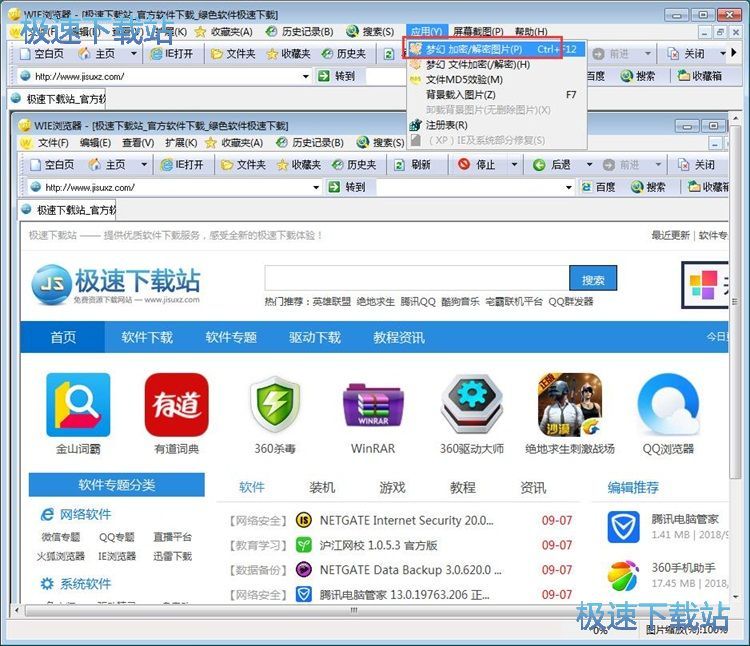Click blue 搜索 button on webpage
Screen dimensions: 750x646
pyautogui.click(x=593, y=278)
